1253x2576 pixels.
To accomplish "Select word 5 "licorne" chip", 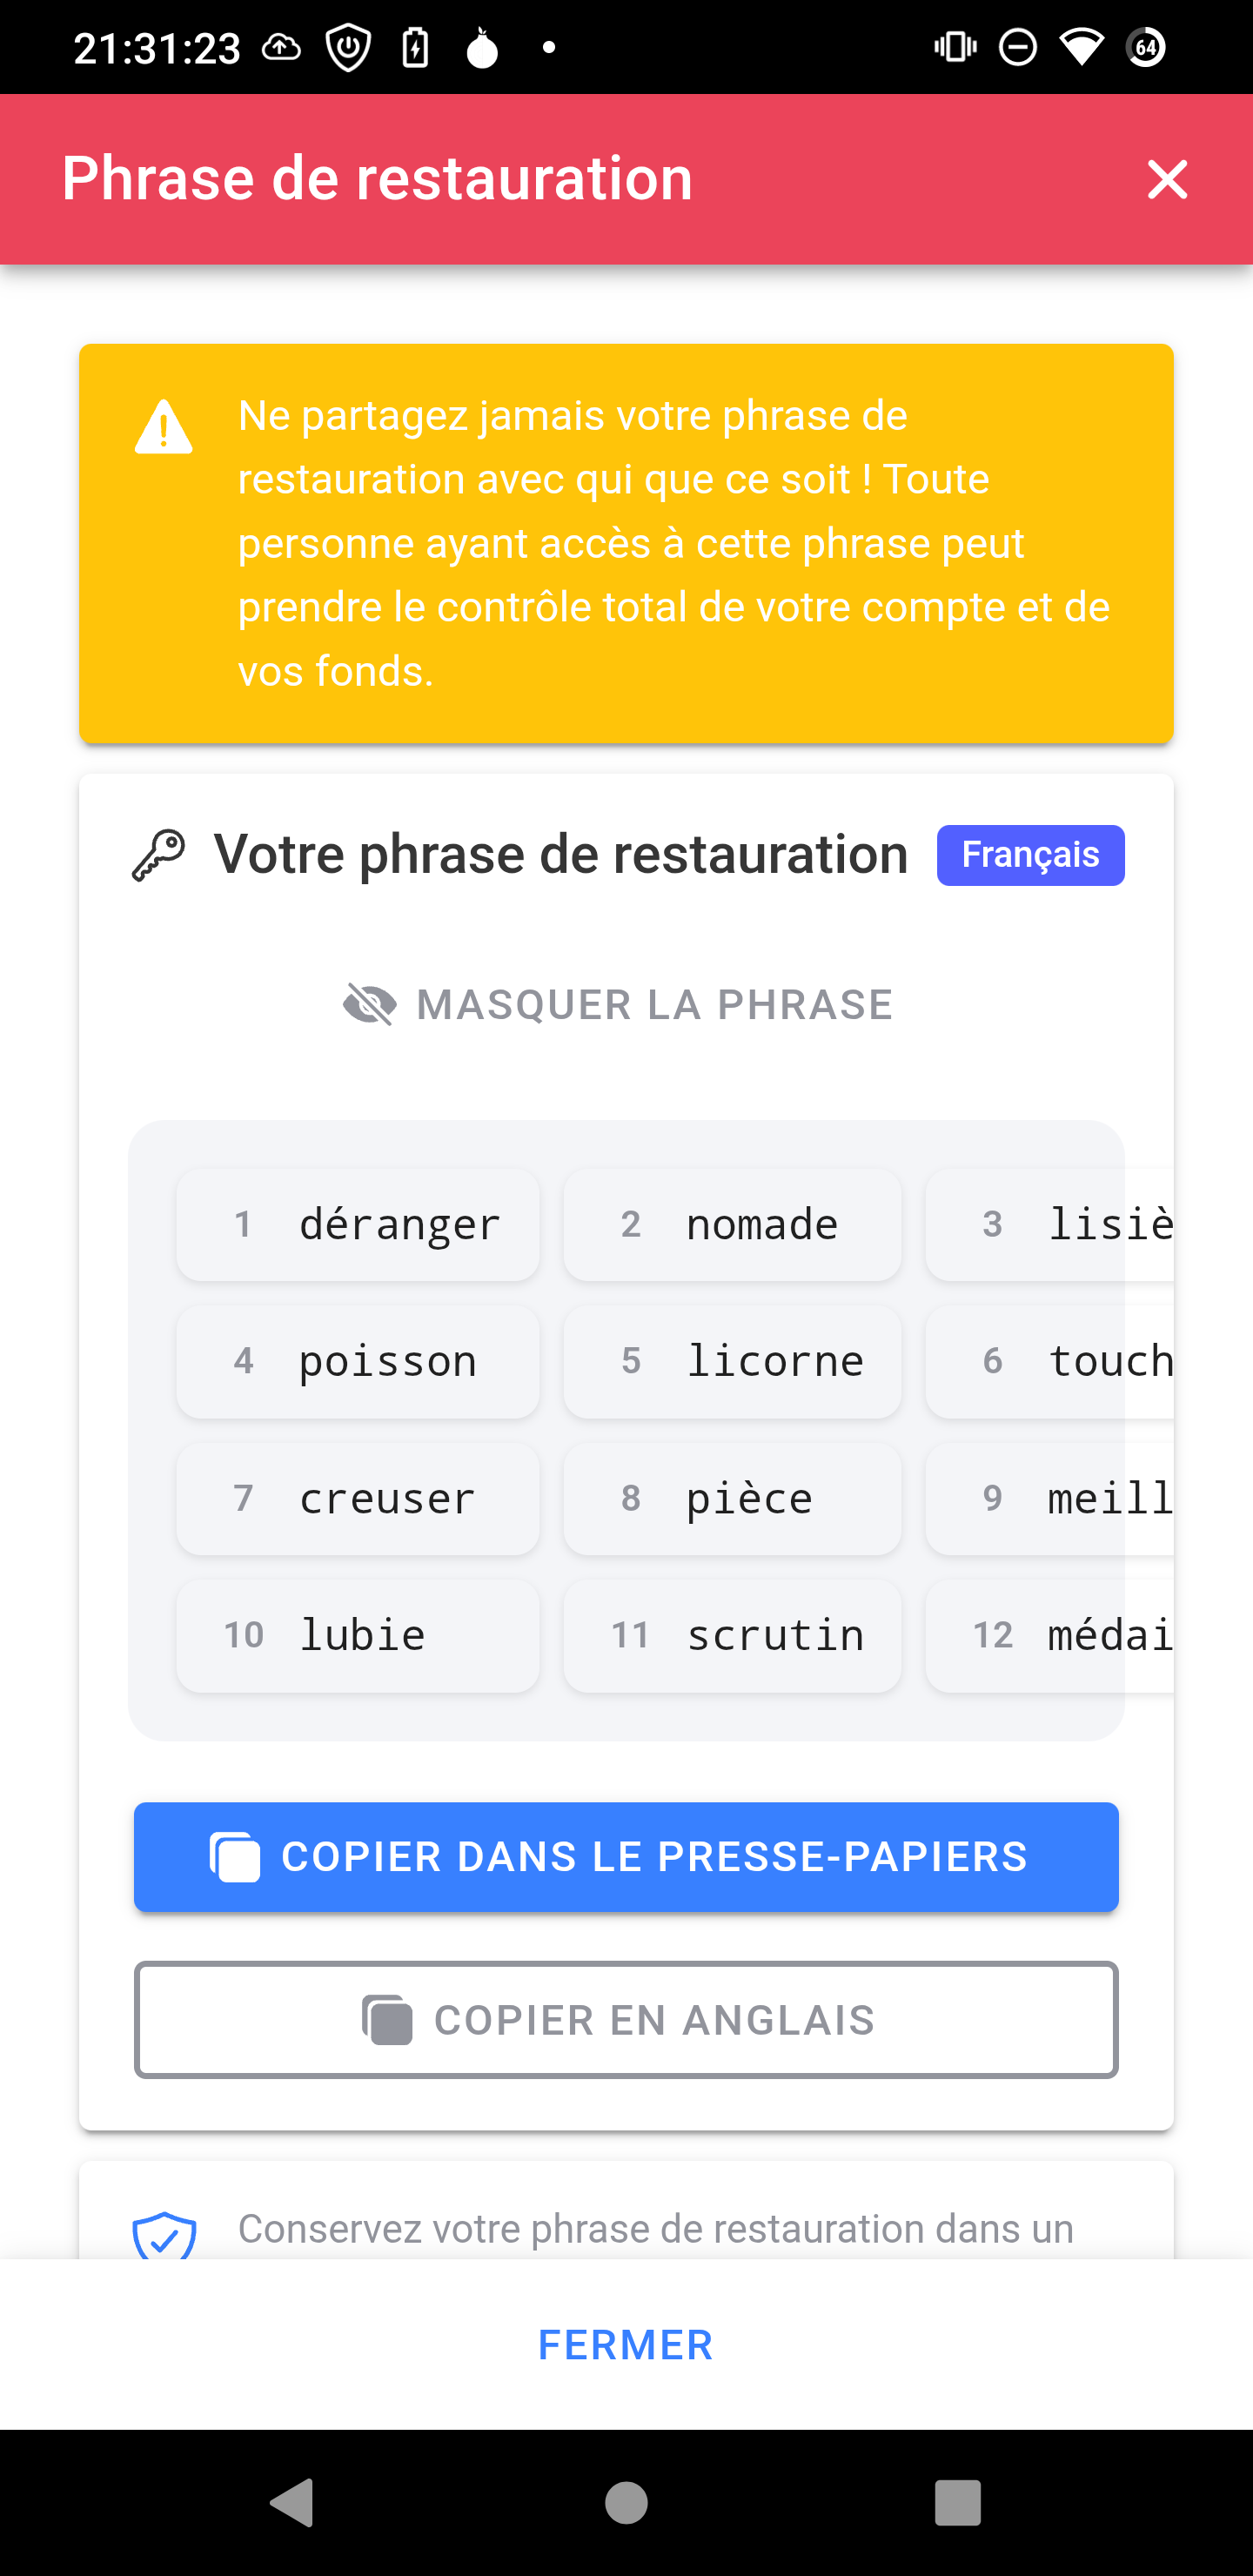I will (732, 1362).
